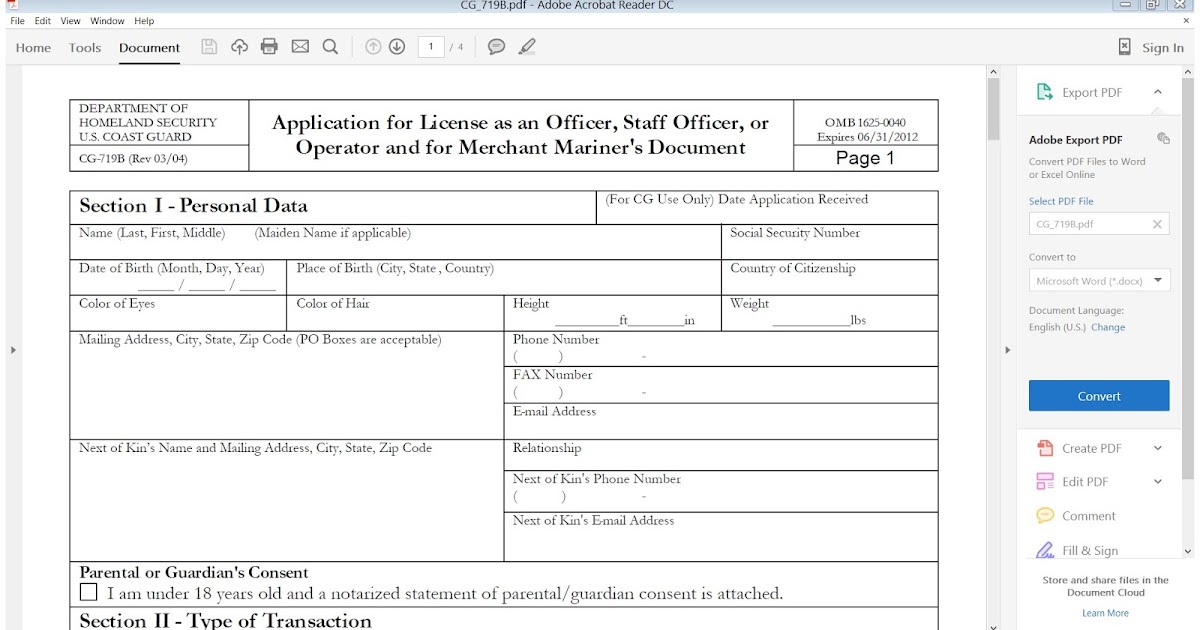Screen dimensions: 1200x630
Task: Click 'Next of Kin's Phone Number' label
Action: 597,479
